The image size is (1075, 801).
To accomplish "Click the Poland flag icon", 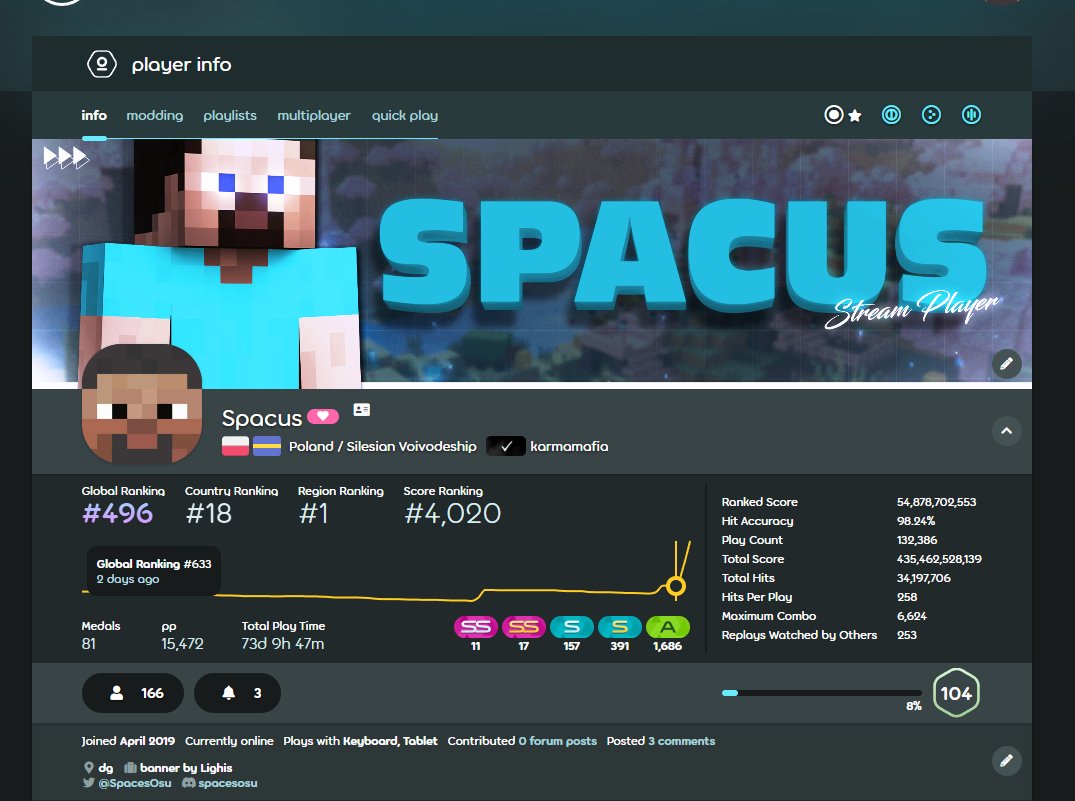I will point(235,446).
